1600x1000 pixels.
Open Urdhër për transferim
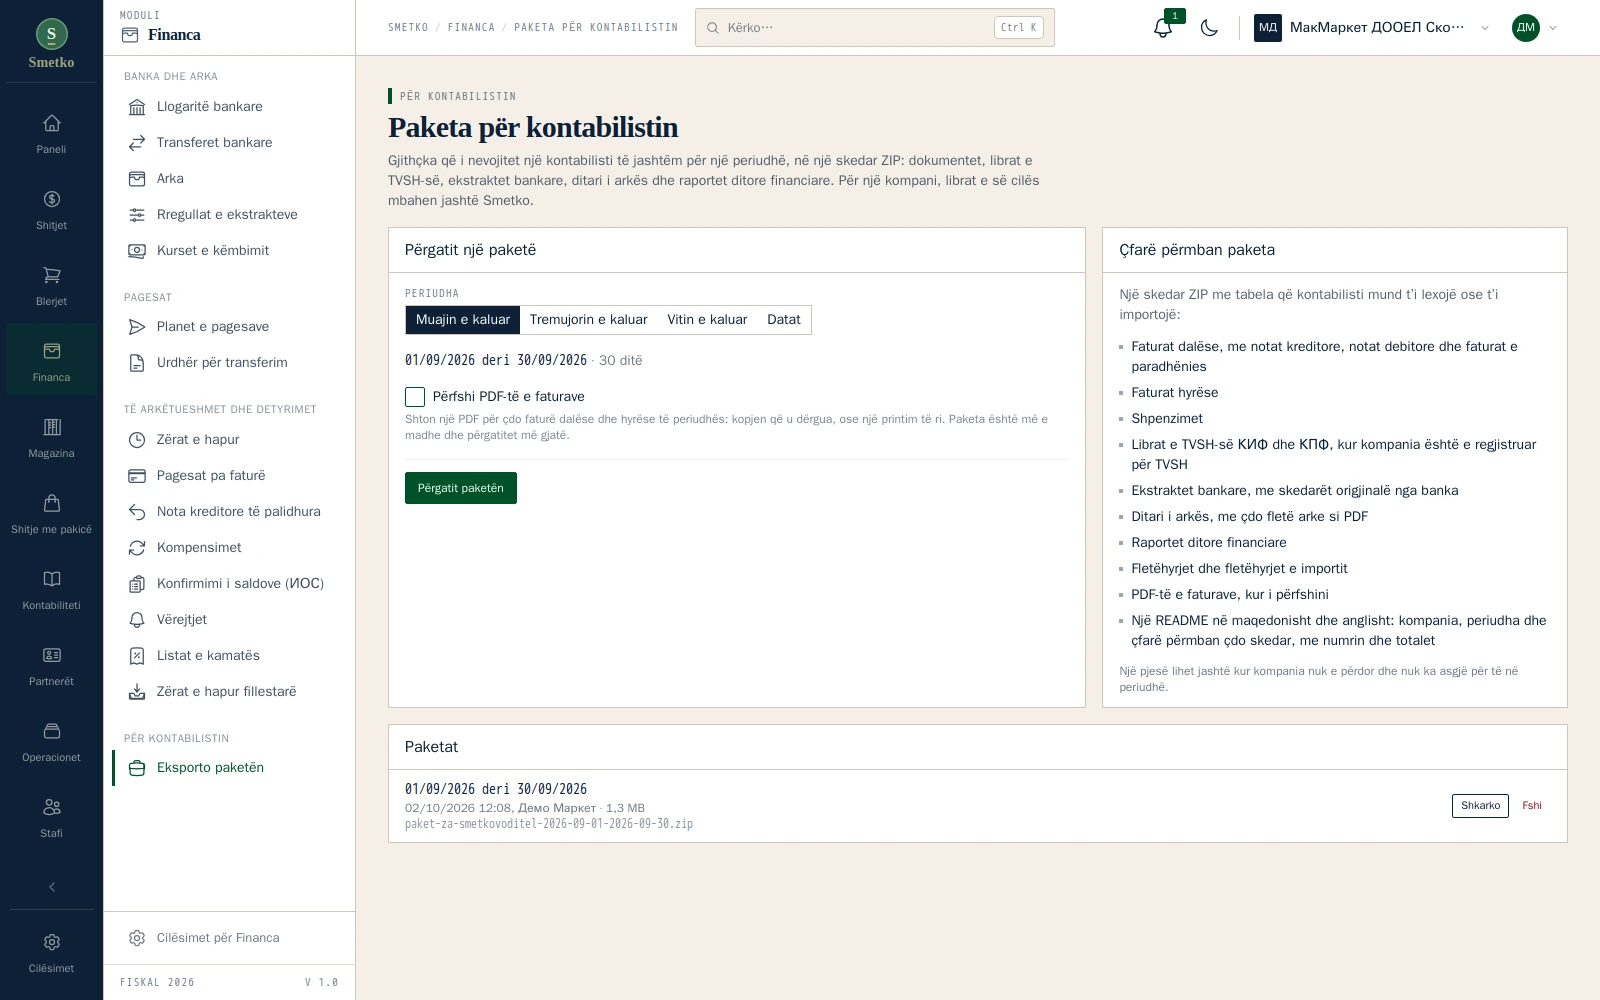(x=229, y=363)
